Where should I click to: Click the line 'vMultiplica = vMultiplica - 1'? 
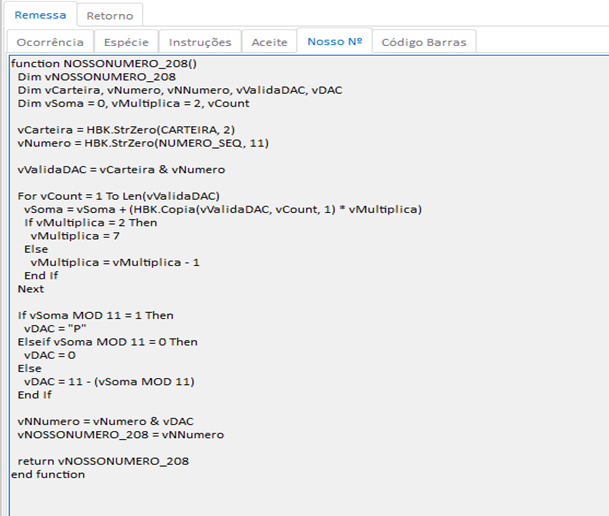point(115,262)
